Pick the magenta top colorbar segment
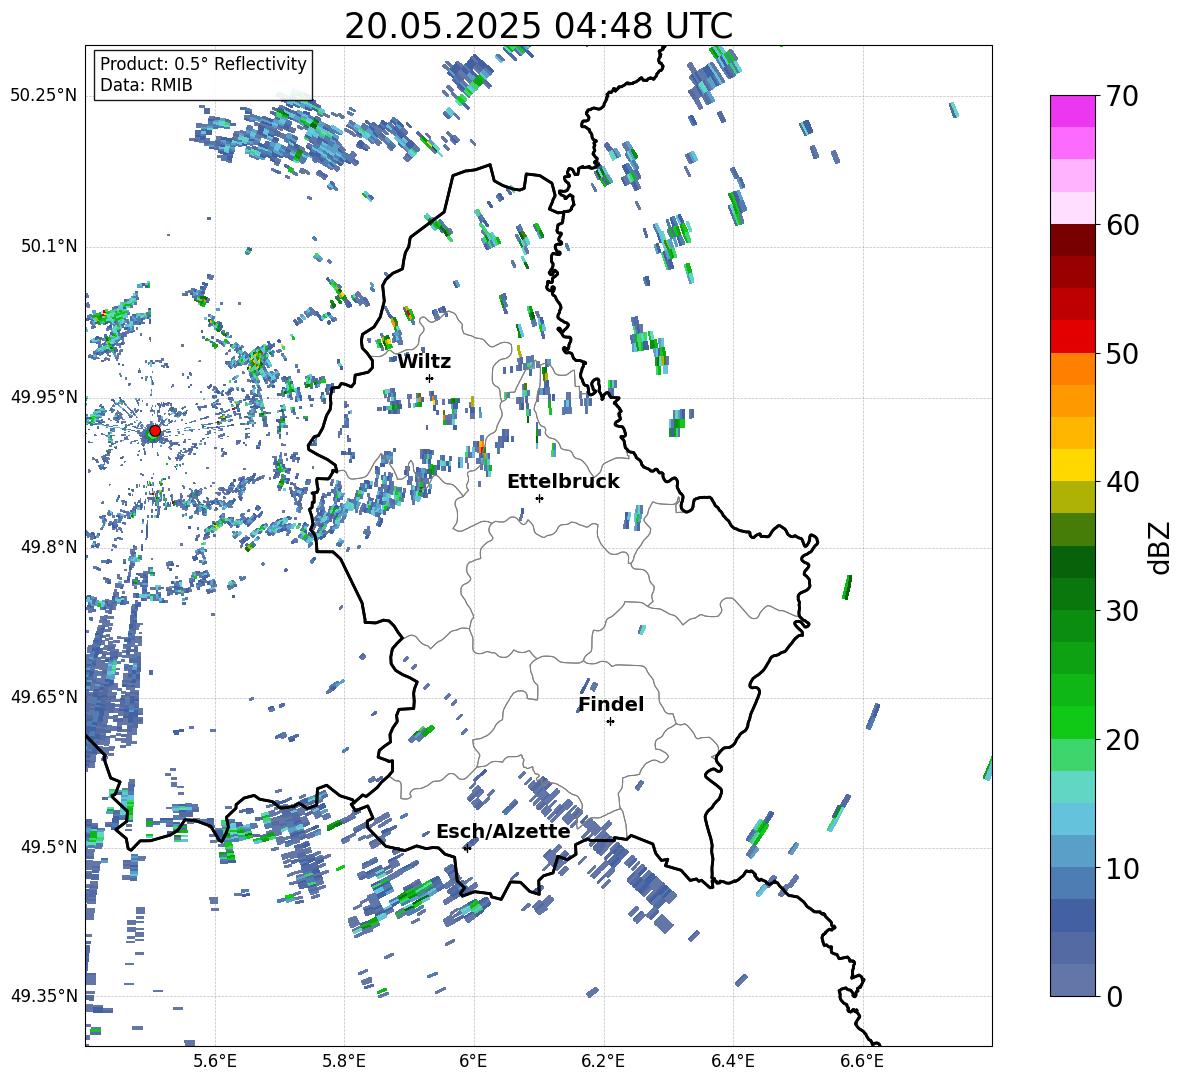 (x=1073, y=112)
